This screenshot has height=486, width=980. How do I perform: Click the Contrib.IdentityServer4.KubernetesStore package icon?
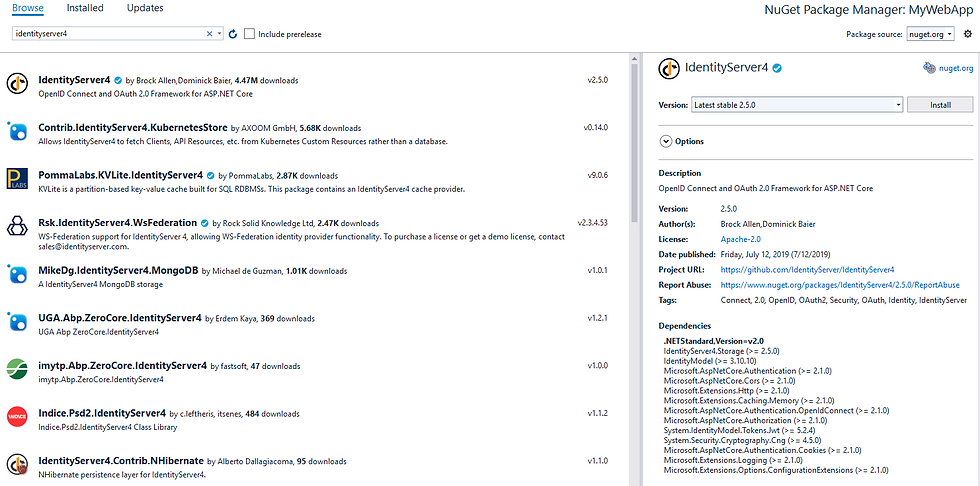click(x=17, y=131)
